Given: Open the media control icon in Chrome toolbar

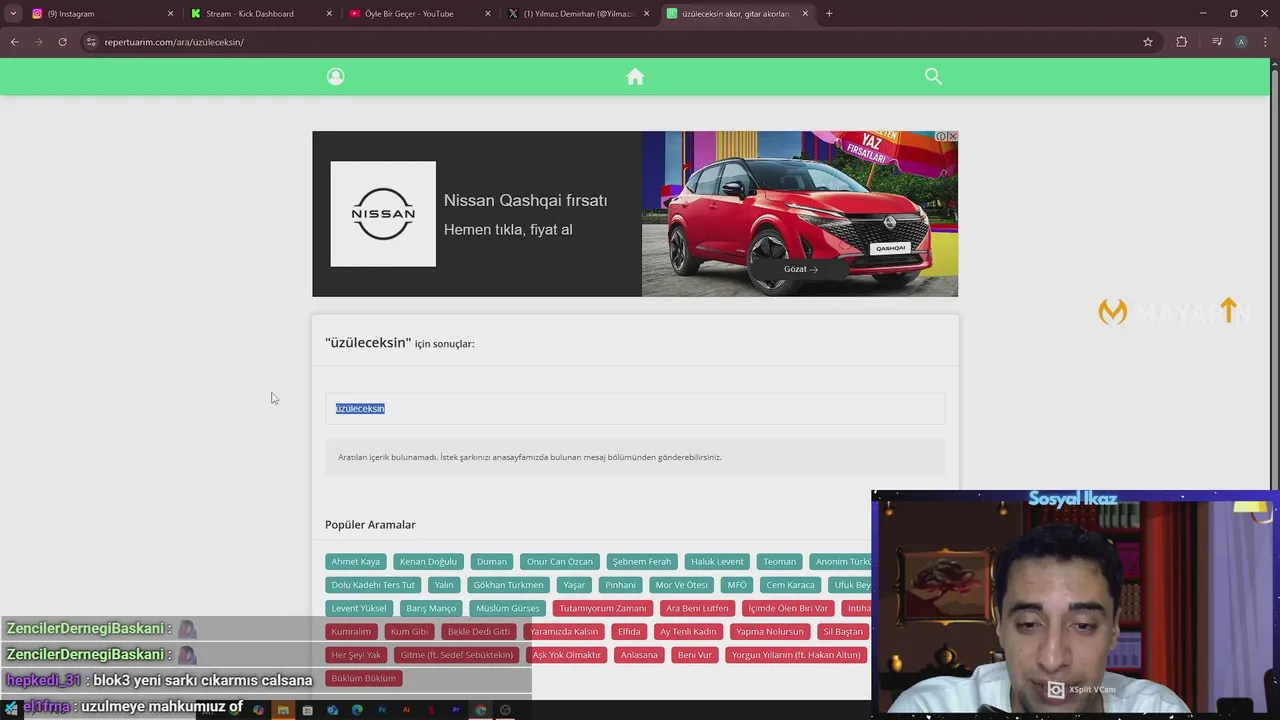Looking at the screenshot, I should click(x=1217, y=42).
